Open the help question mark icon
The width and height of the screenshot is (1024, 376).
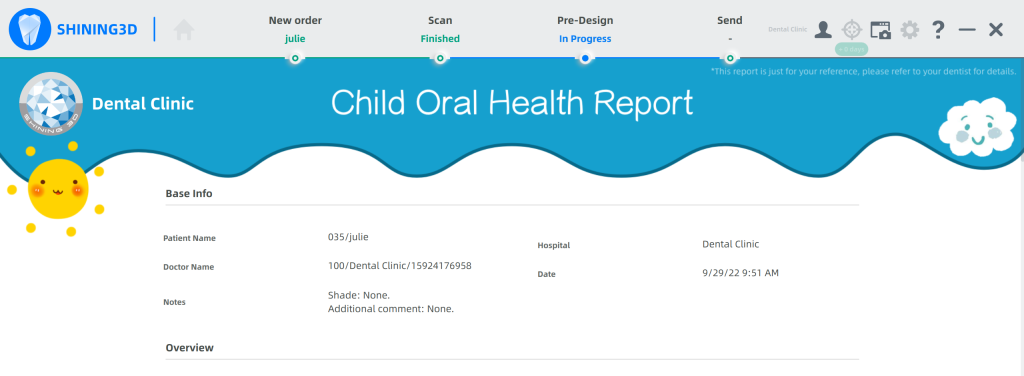coord(938,29)
